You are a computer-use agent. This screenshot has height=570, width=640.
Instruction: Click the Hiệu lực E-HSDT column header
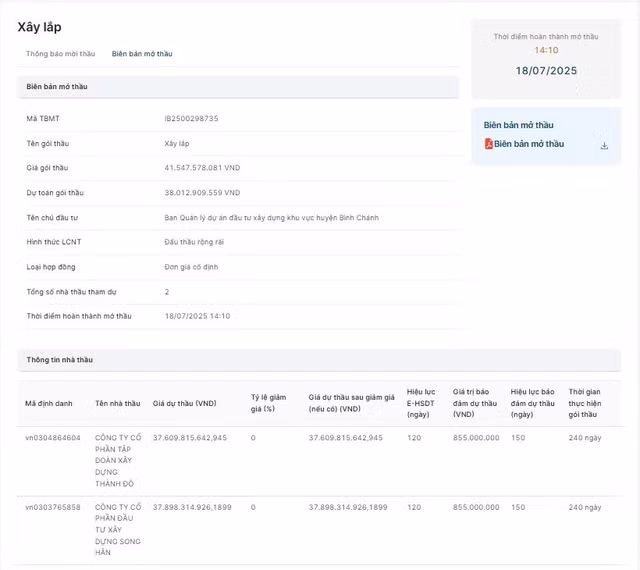pyautogui.click(x=421, y=403)
